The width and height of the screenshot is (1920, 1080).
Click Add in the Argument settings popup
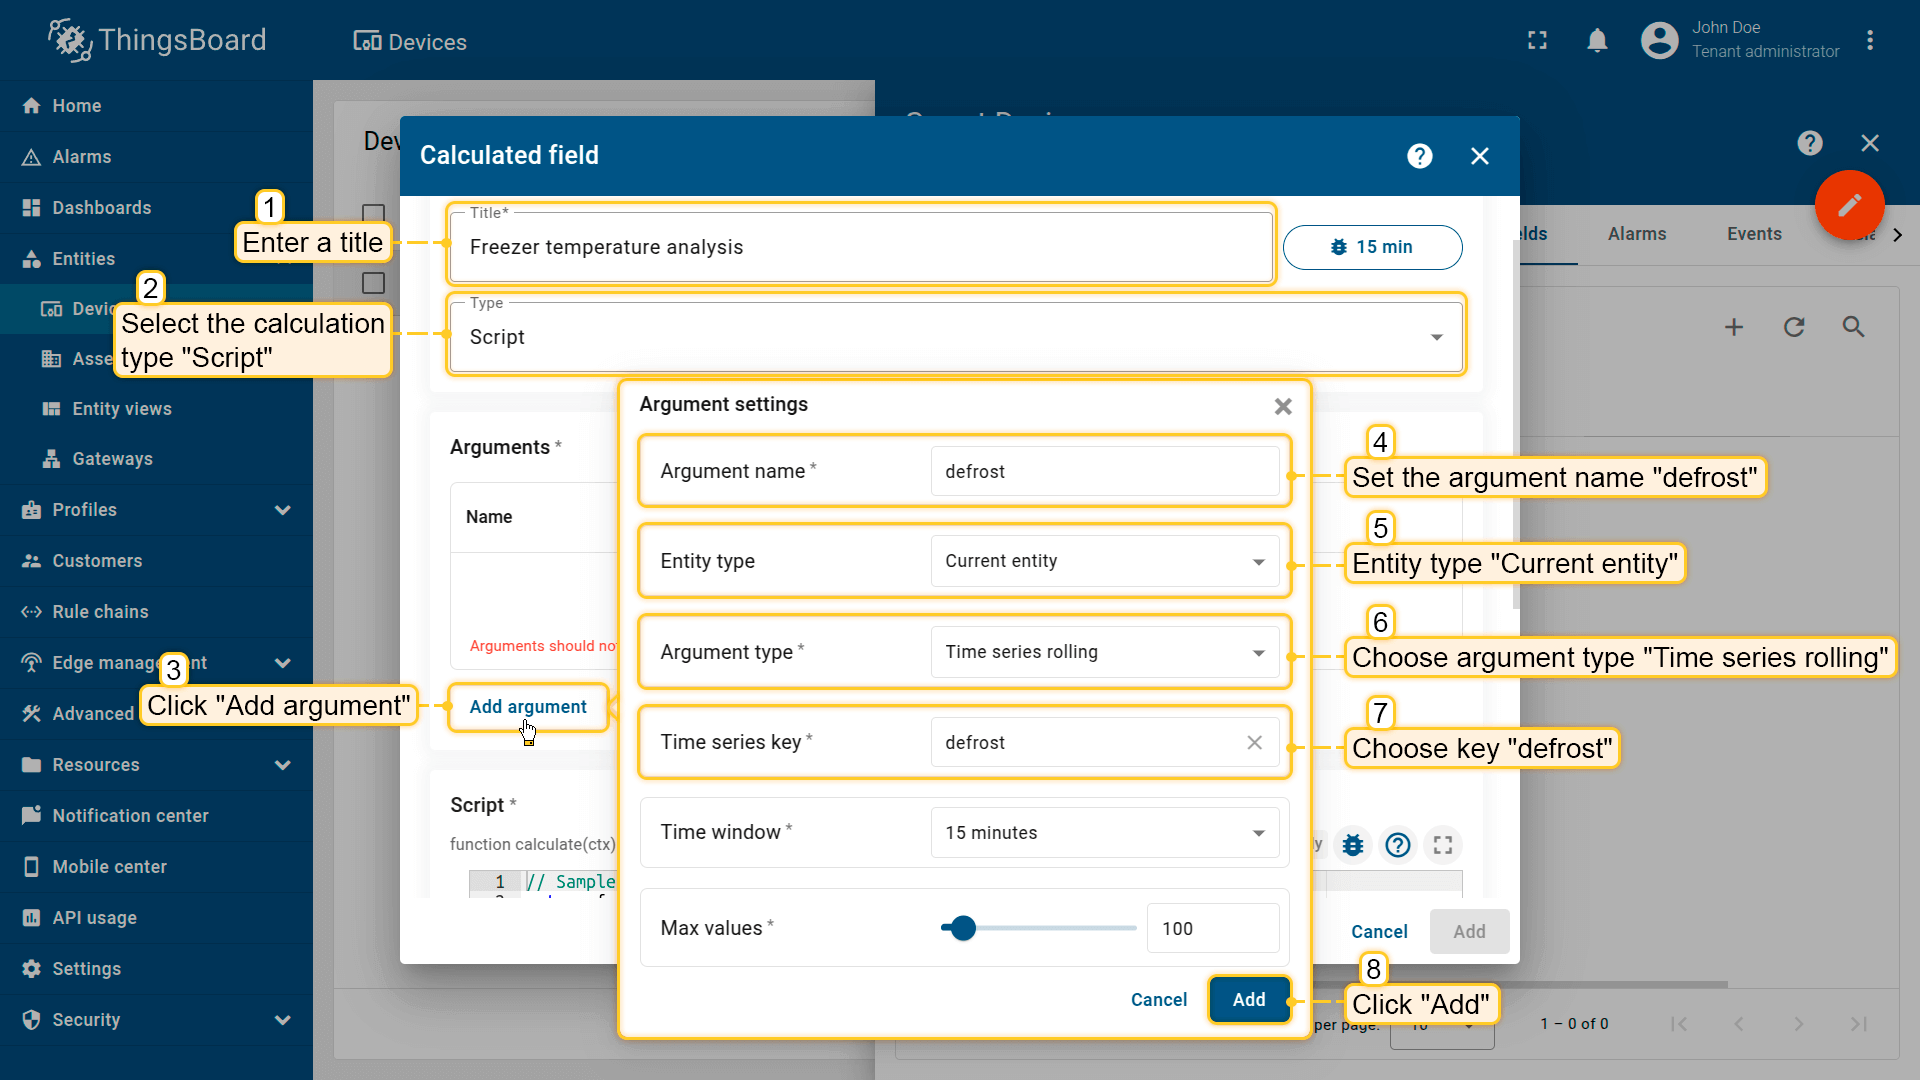tap(1248, 999)
